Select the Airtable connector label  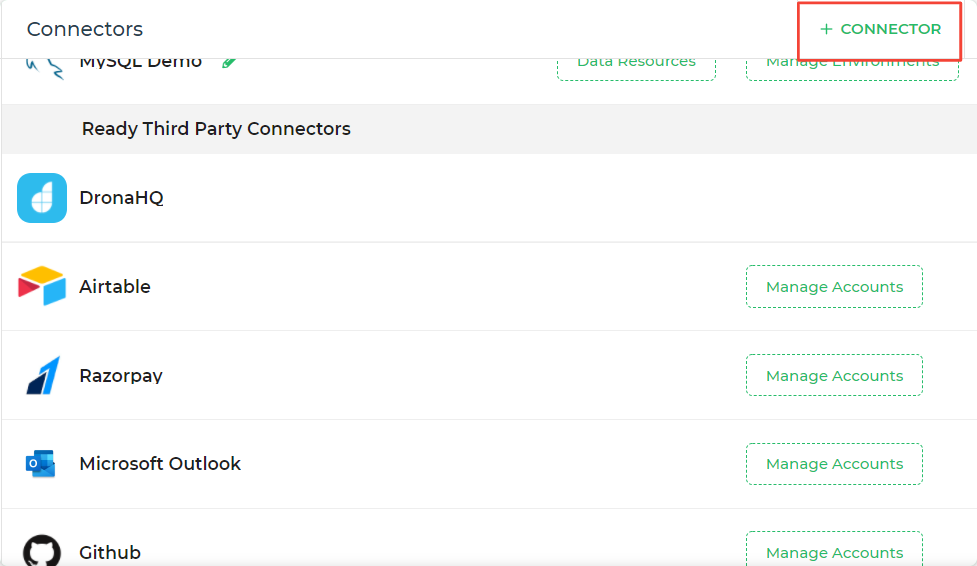[x=115, y=287]
